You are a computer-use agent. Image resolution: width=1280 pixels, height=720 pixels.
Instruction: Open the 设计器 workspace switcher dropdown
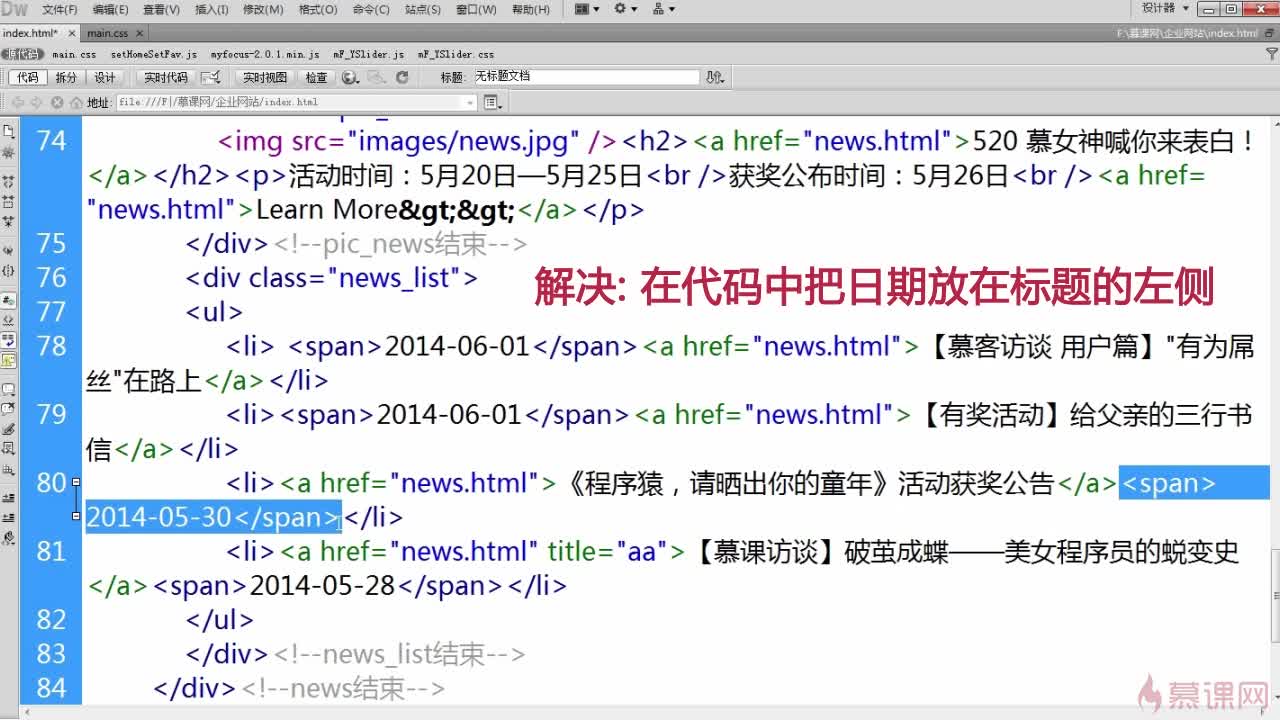(x=1164, y=8)
